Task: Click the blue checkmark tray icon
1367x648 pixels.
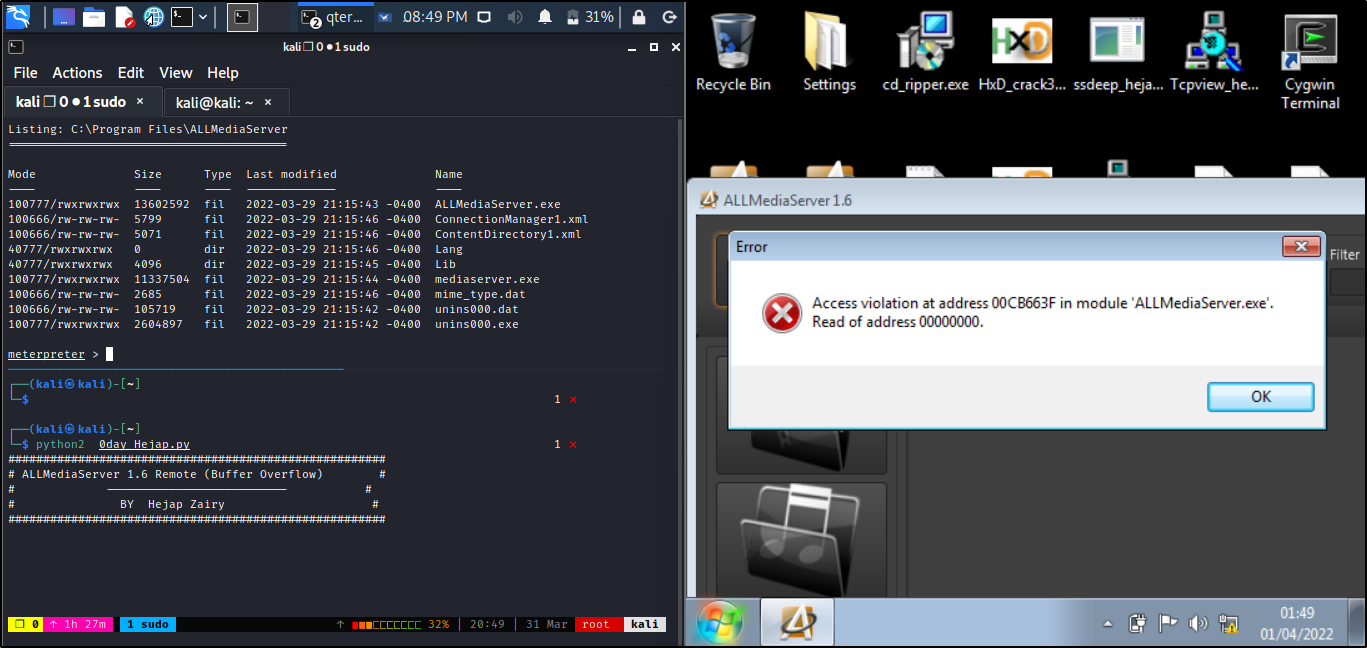Action: (x=384, y=17)
